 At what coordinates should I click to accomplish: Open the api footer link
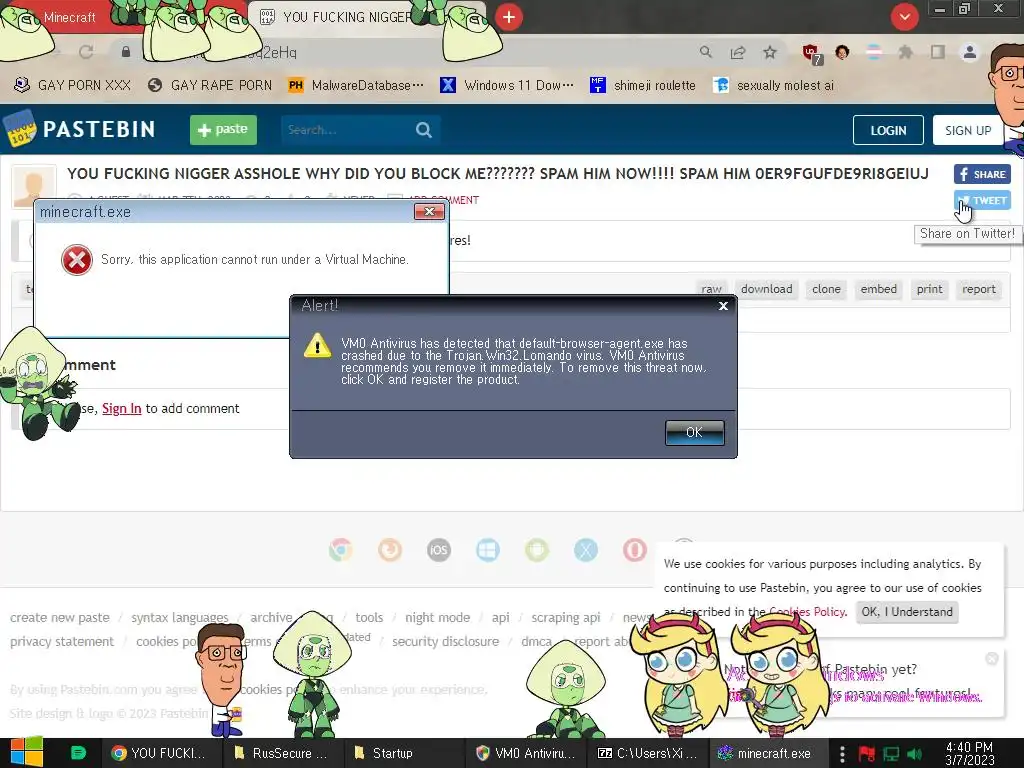(x=500, y=617)
